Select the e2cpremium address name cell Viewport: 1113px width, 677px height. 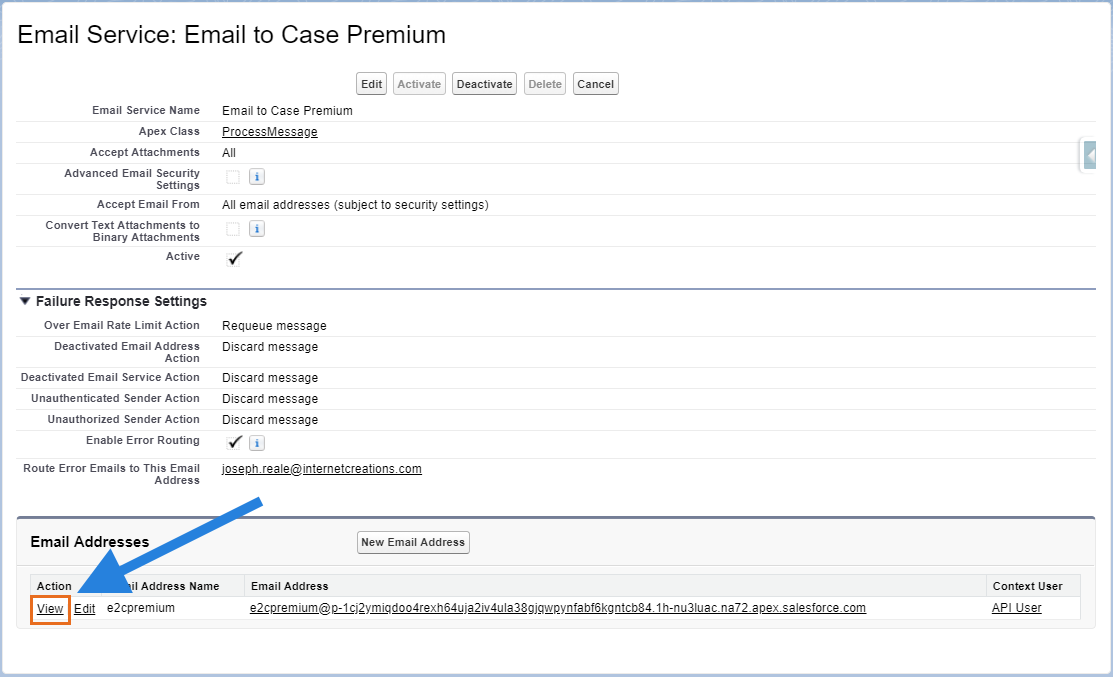click(x=141, y=608)
